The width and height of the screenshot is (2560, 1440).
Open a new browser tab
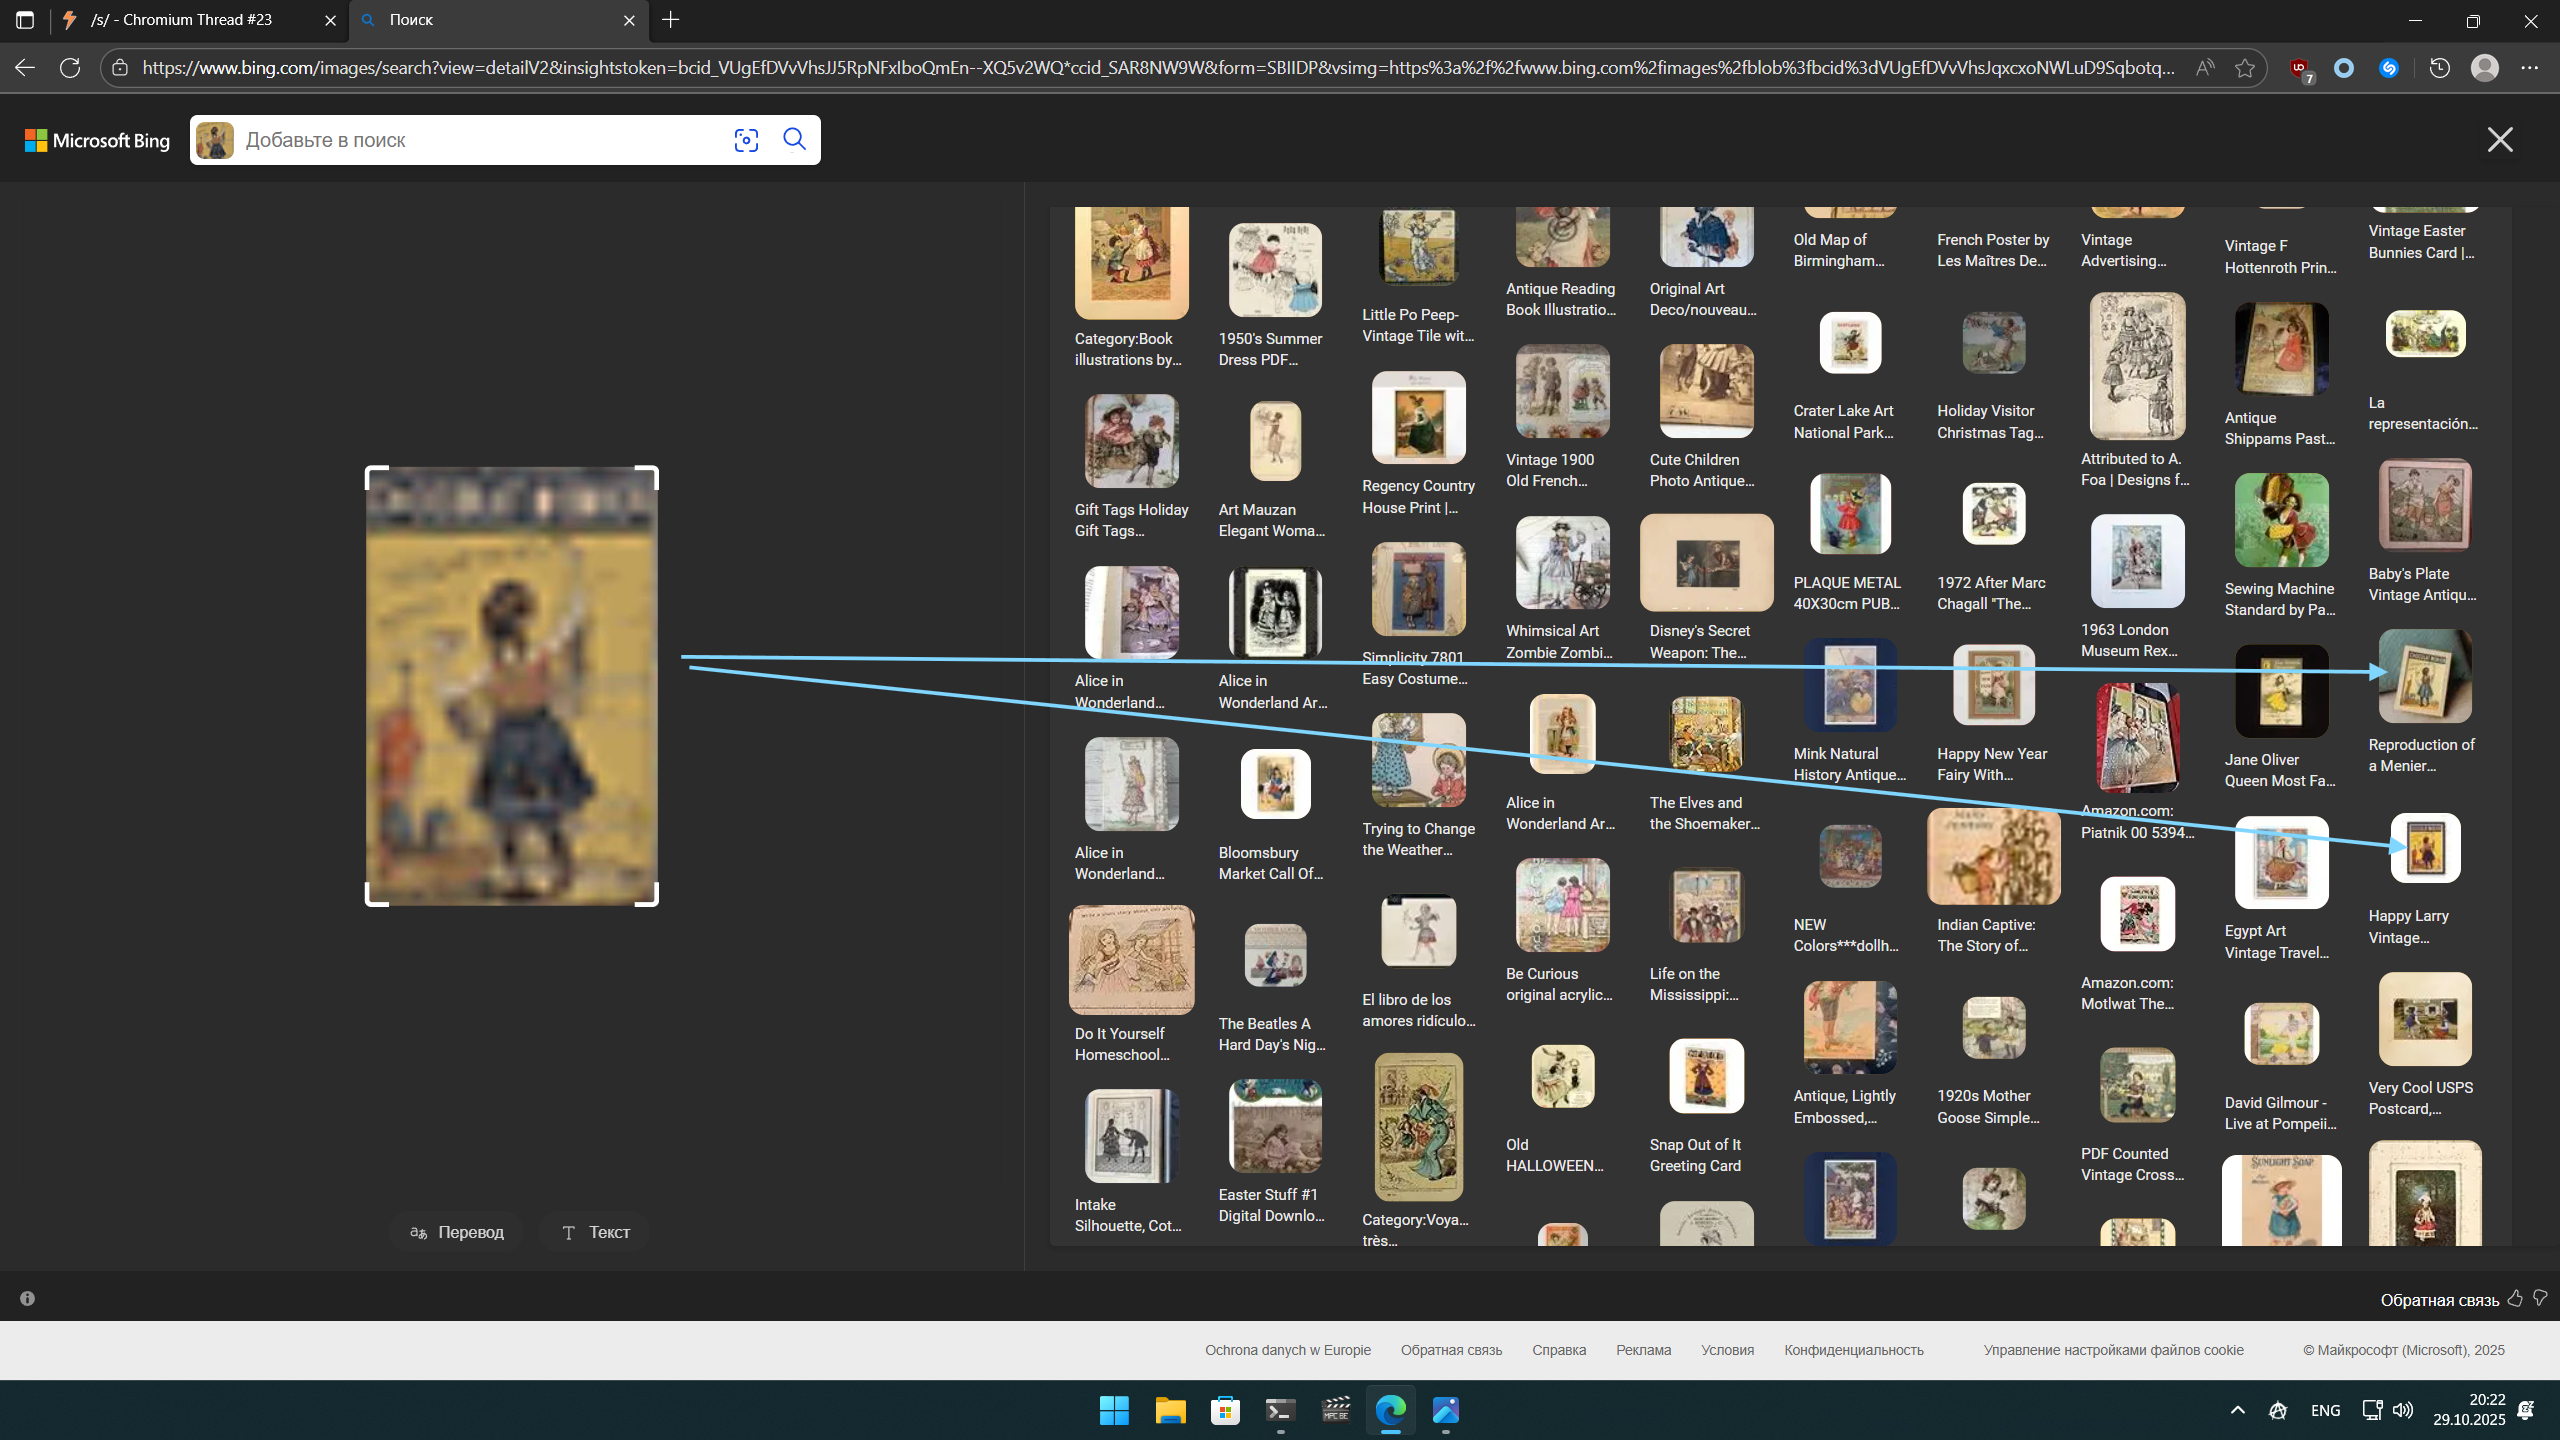[671, 20]
